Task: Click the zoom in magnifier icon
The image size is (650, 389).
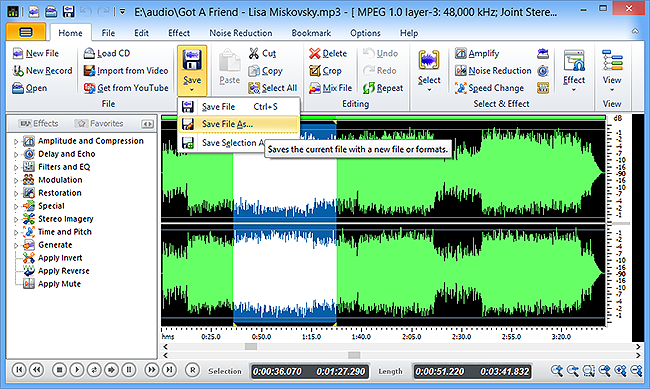Action: pyautogui.click(x=557, y=370)
